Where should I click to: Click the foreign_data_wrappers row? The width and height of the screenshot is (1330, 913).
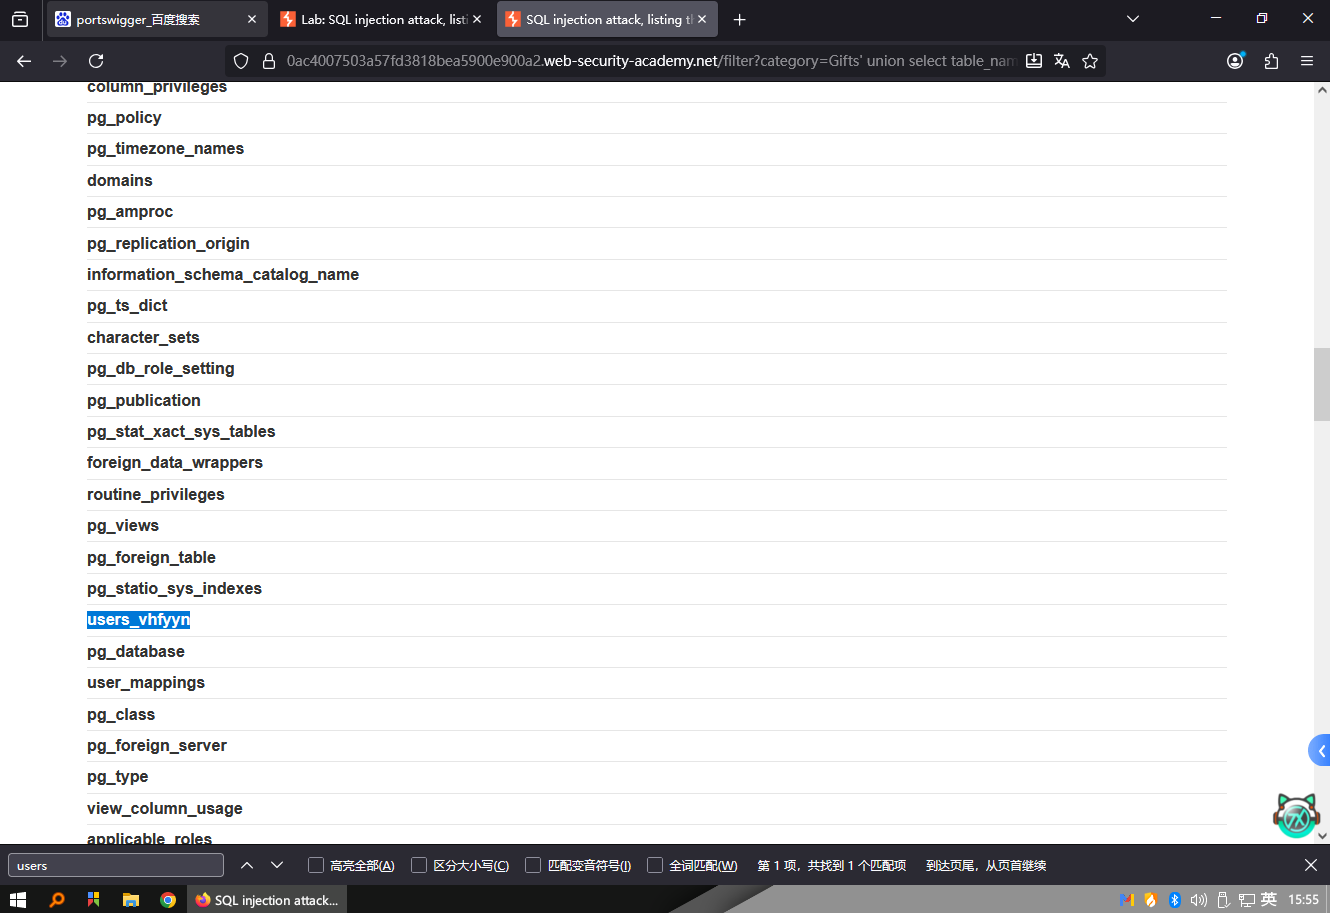pos(656,463)
